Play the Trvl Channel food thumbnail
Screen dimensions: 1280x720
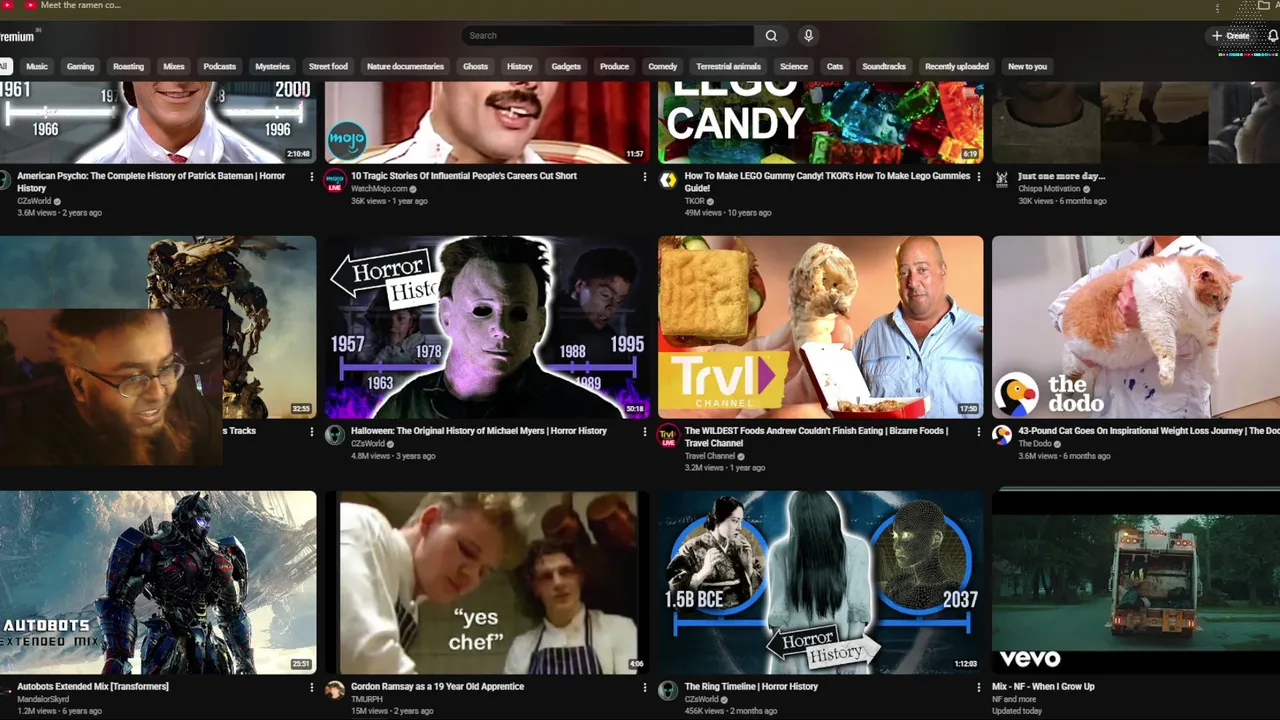(820, 327)
